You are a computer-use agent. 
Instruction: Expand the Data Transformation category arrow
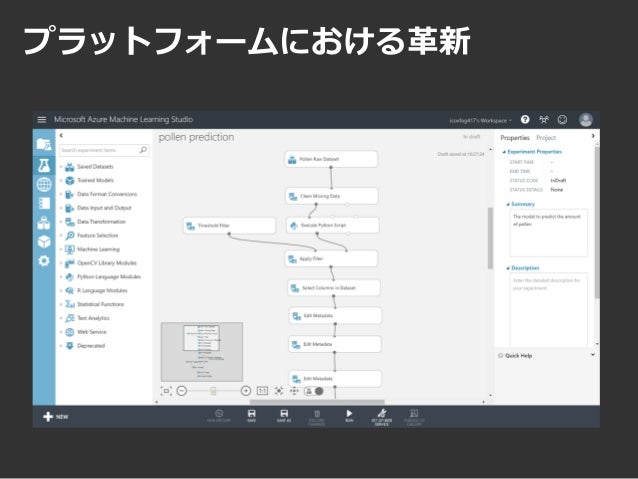click(61, 222)
